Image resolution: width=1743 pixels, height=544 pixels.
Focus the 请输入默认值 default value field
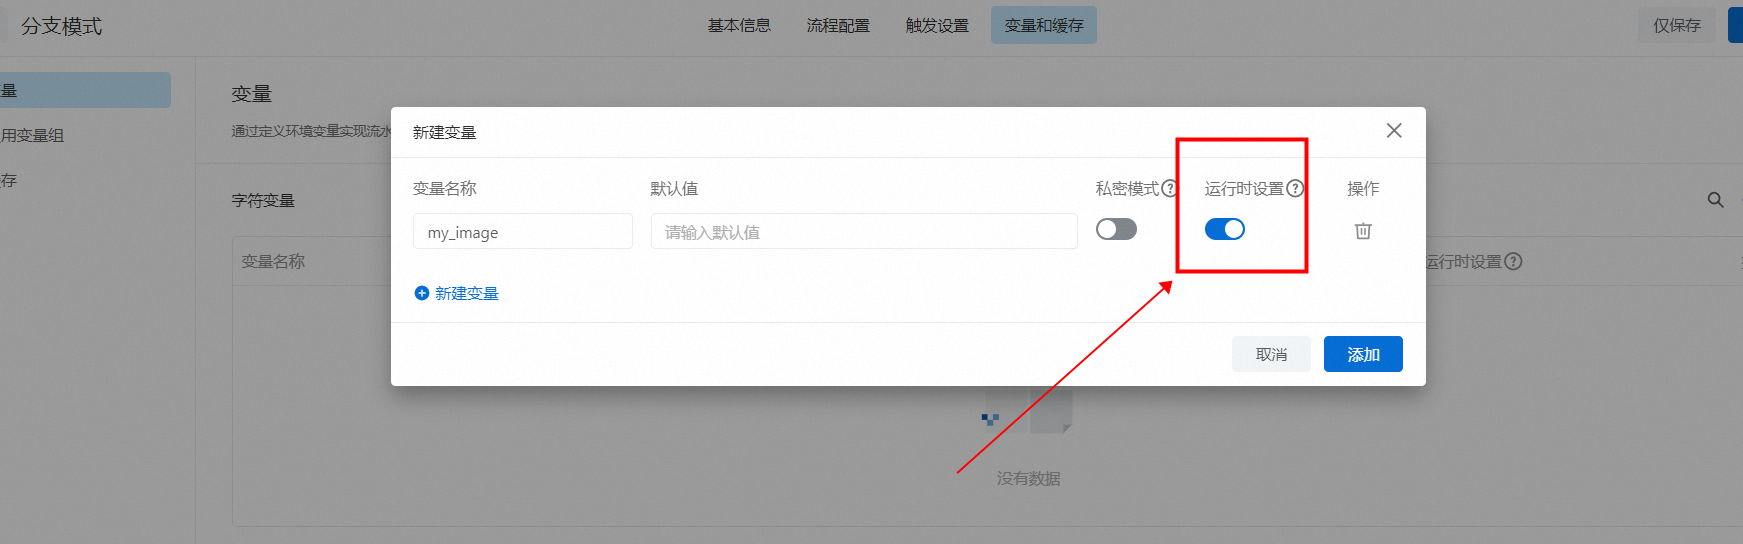point(864,231)
